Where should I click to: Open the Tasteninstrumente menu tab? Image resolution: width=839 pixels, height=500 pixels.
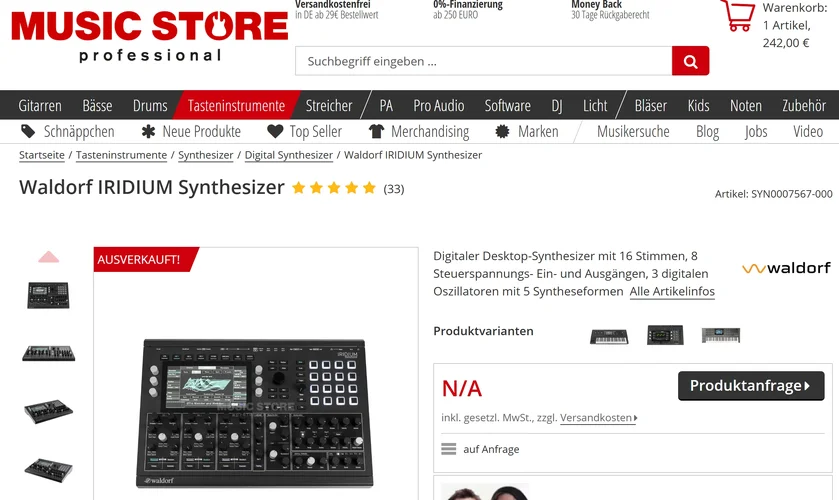236,105
